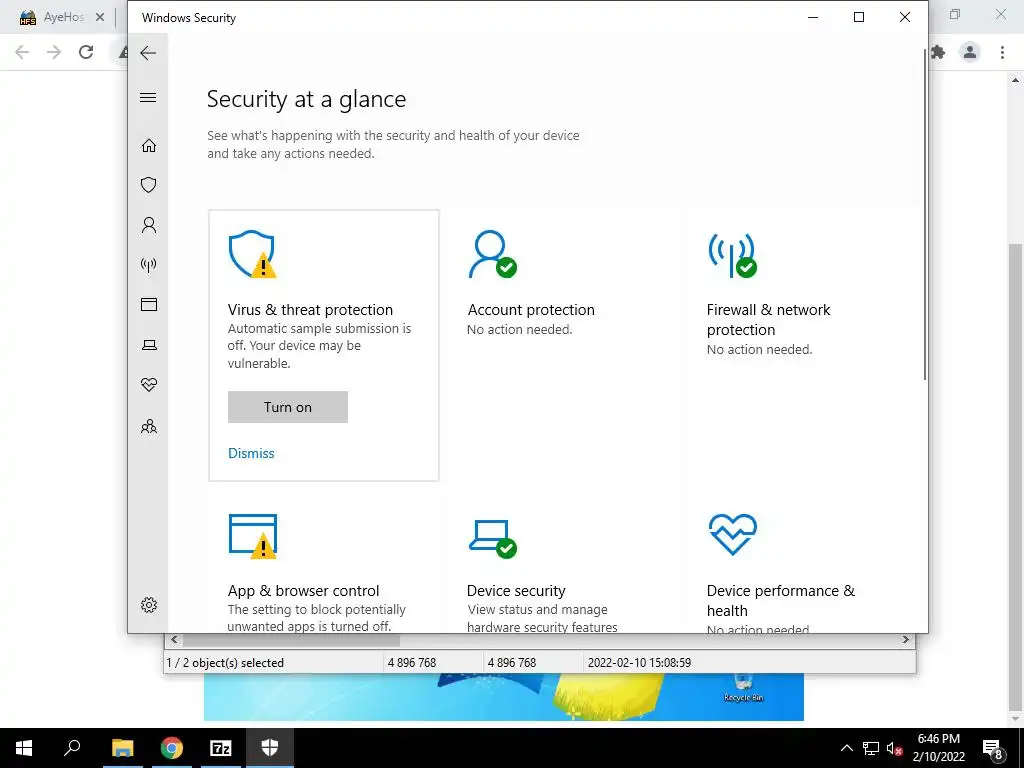This screenshot has height=768, width=1024.
Task: Reload the Chrome page
Action: (86, 52)
